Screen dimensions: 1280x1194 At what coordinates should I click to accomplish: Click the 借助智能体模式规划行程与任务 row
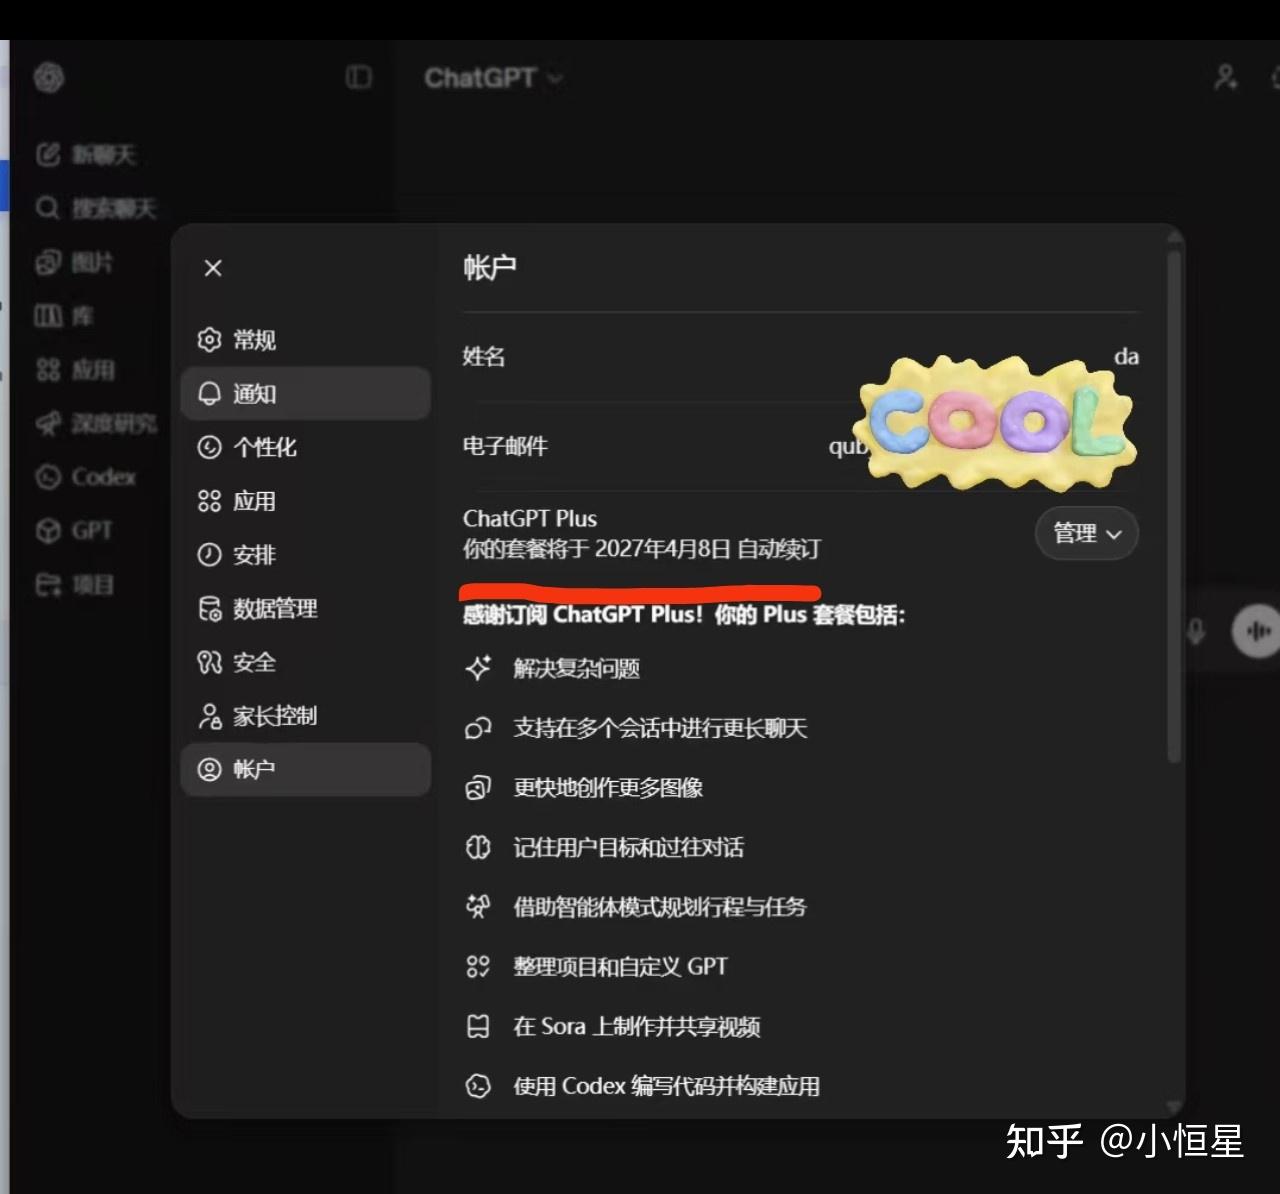[x=636, y=907]
